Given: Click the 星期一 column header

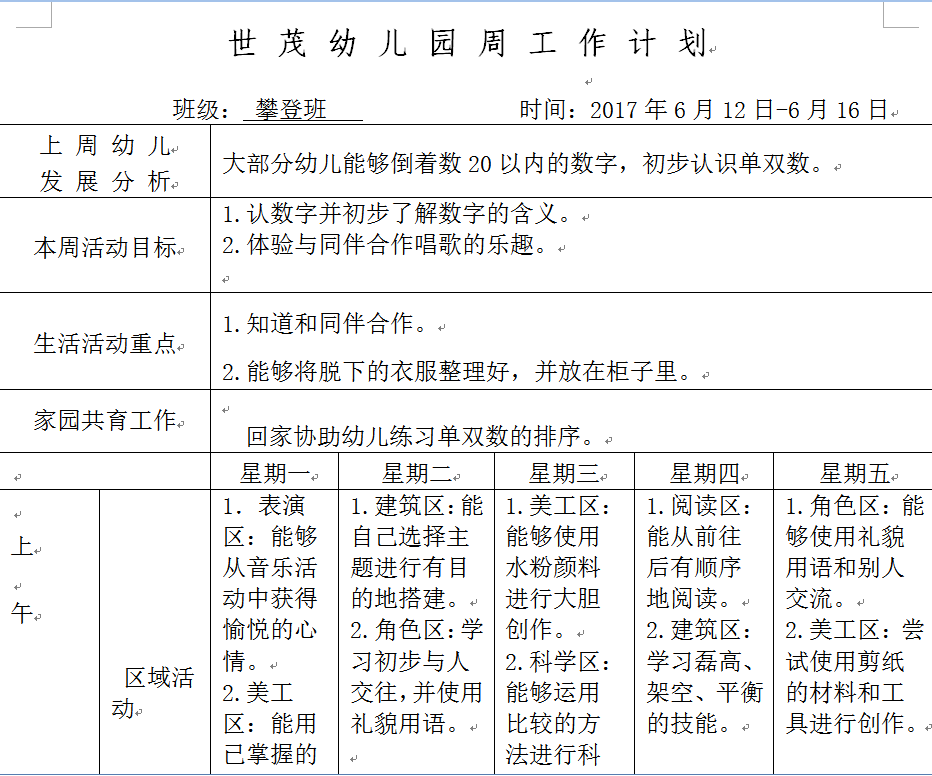Looking at the screenshot, I should 275,473.
